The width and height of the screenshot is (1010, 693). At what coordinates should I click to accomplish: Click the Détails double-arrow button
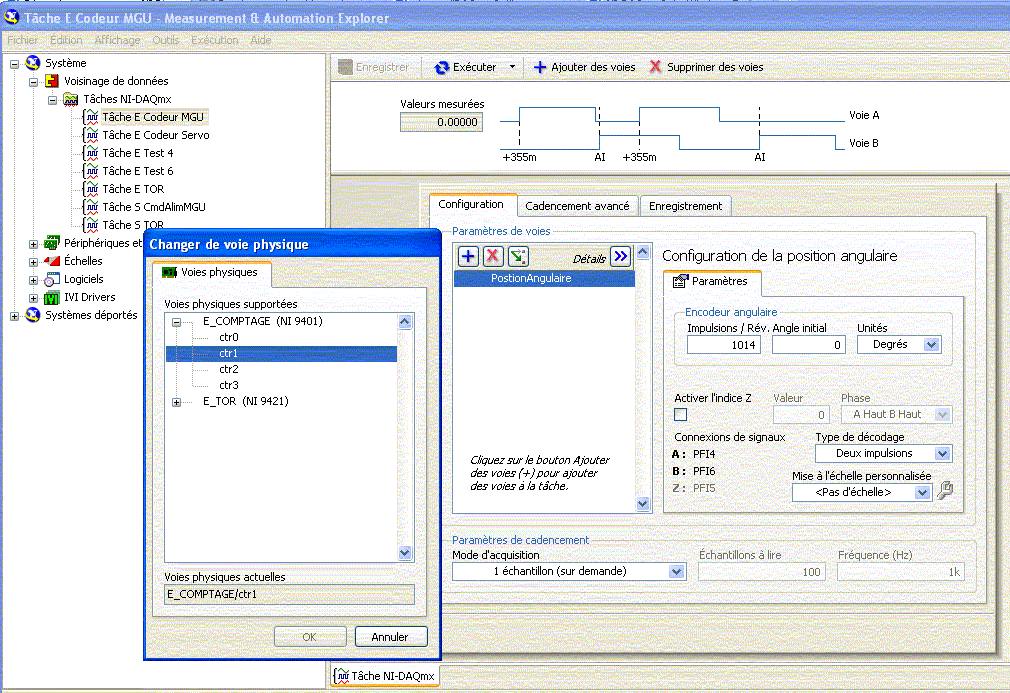(x=620, y=256)
